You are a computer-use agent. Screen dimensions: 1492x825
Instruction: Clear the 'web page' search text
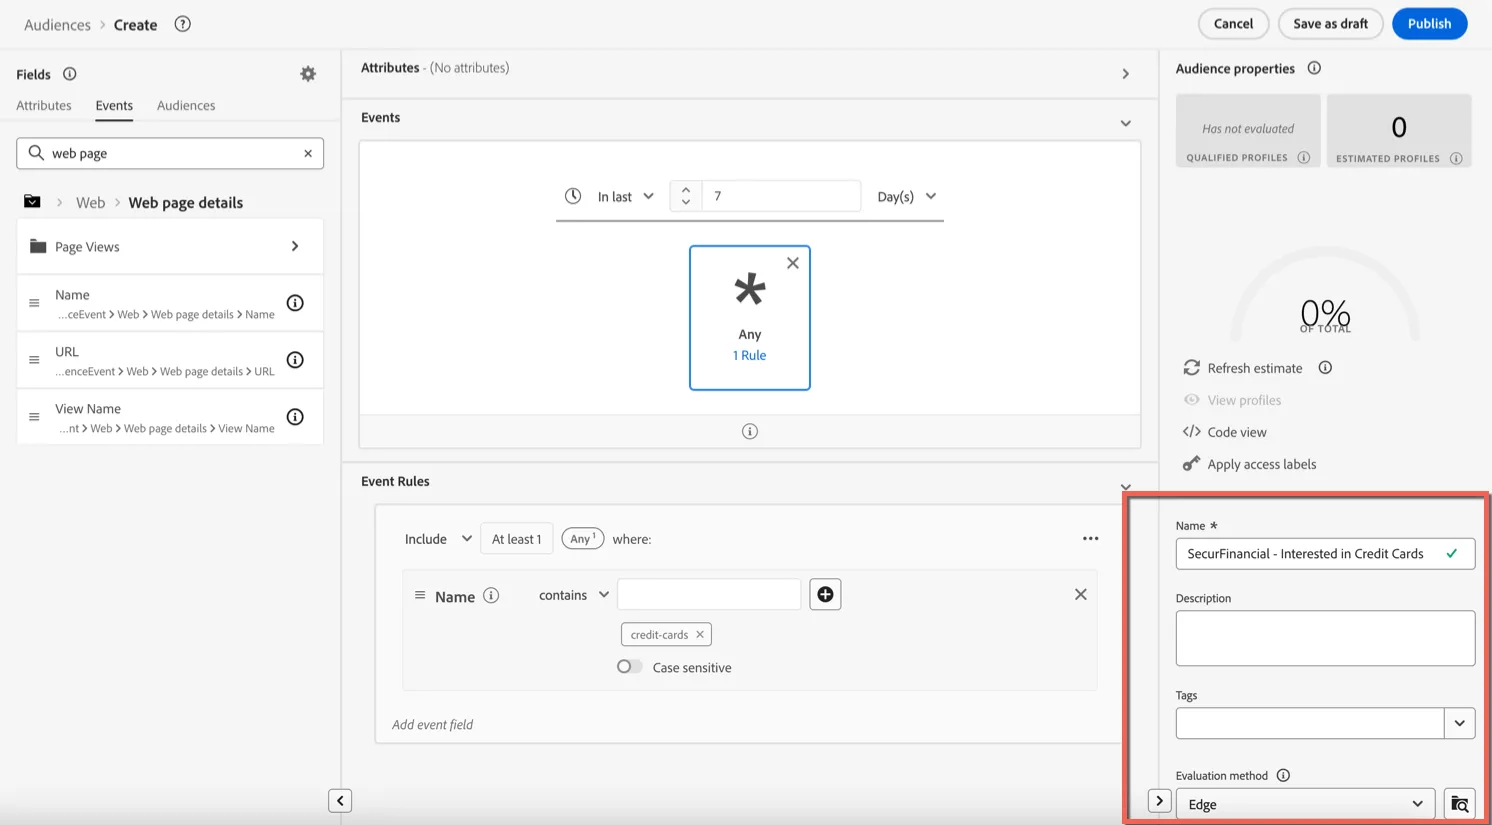point(308,153)
